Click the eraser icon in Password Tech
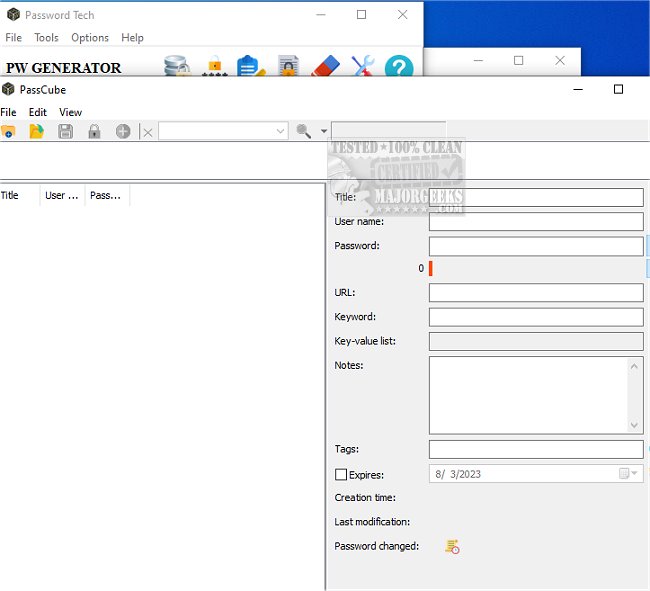 326,67
